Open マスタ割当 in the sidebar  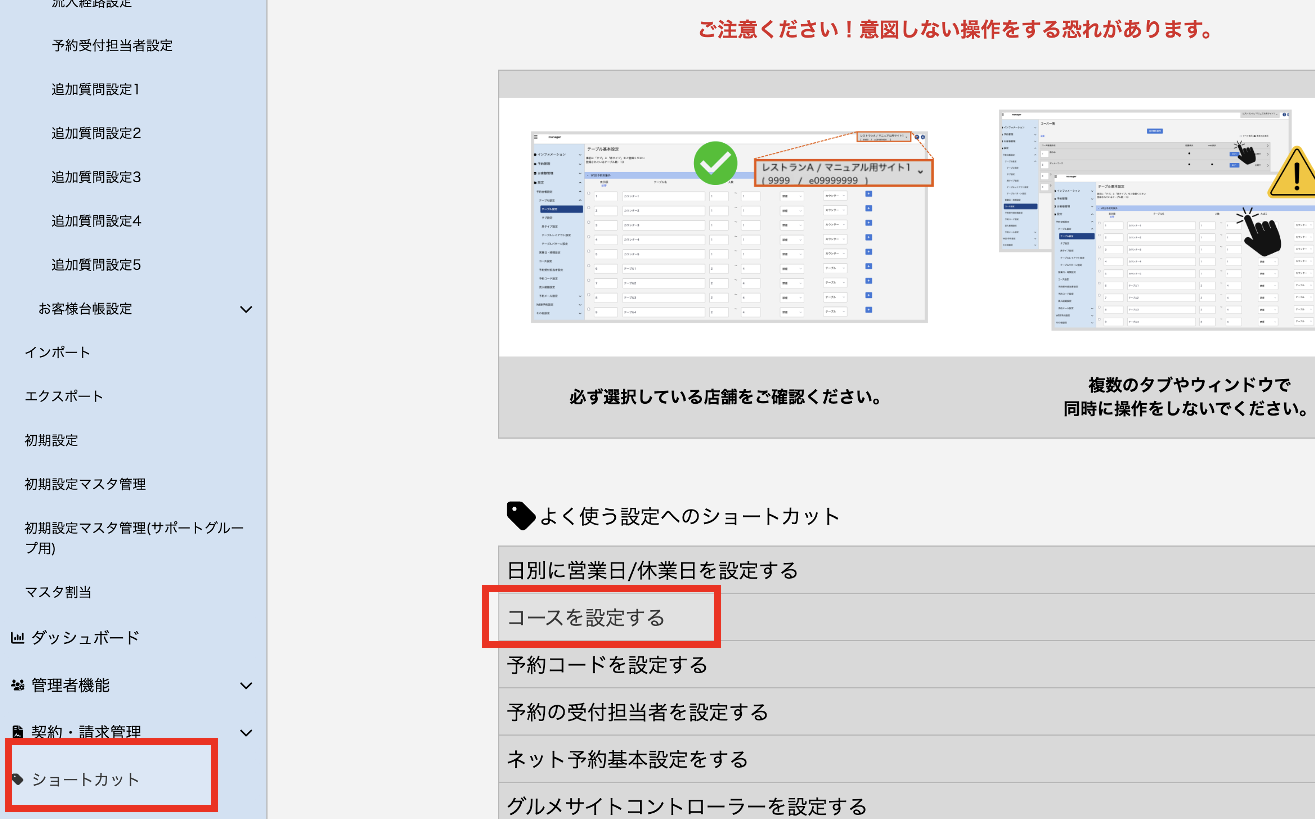click(58, 592)
